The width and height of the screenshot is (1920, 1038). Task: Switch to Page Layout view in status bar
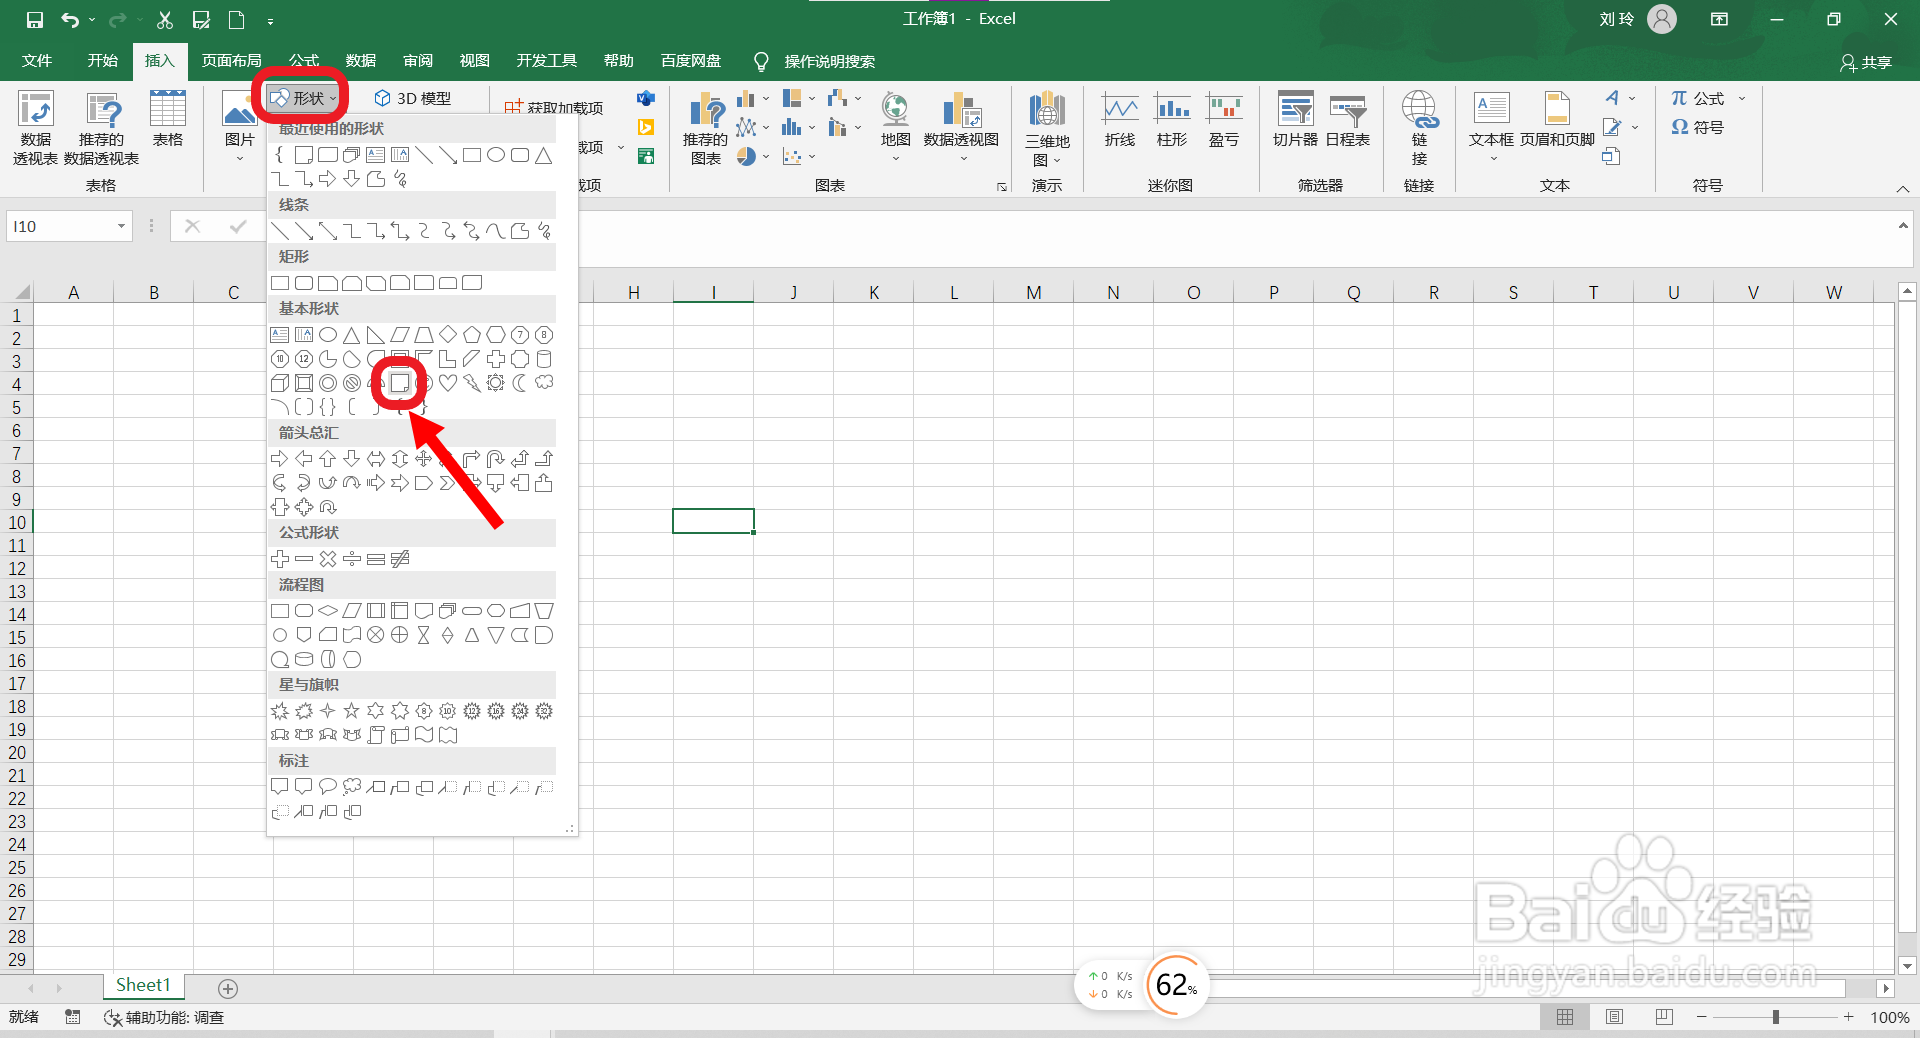(x=1614, y=1017)
